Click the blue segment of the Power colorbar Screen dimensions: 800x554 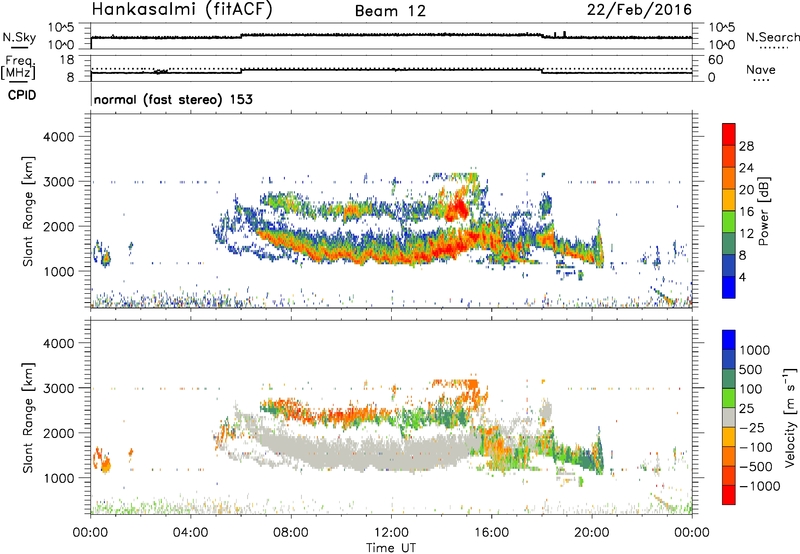pos(729,287)
